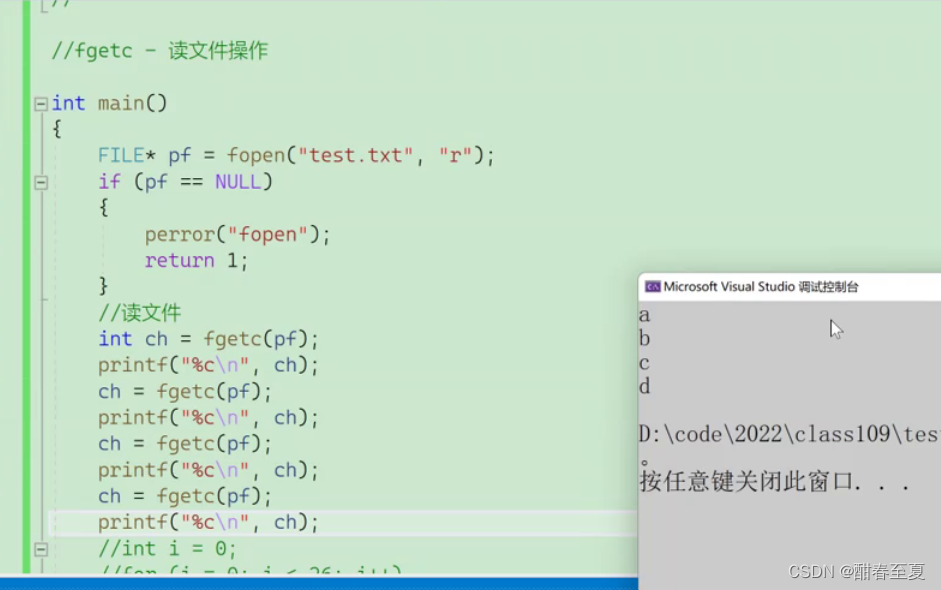This screenshot has width=941, height=590.
Task: Click the NULL keyword in if condition
Action: point(238,182)
